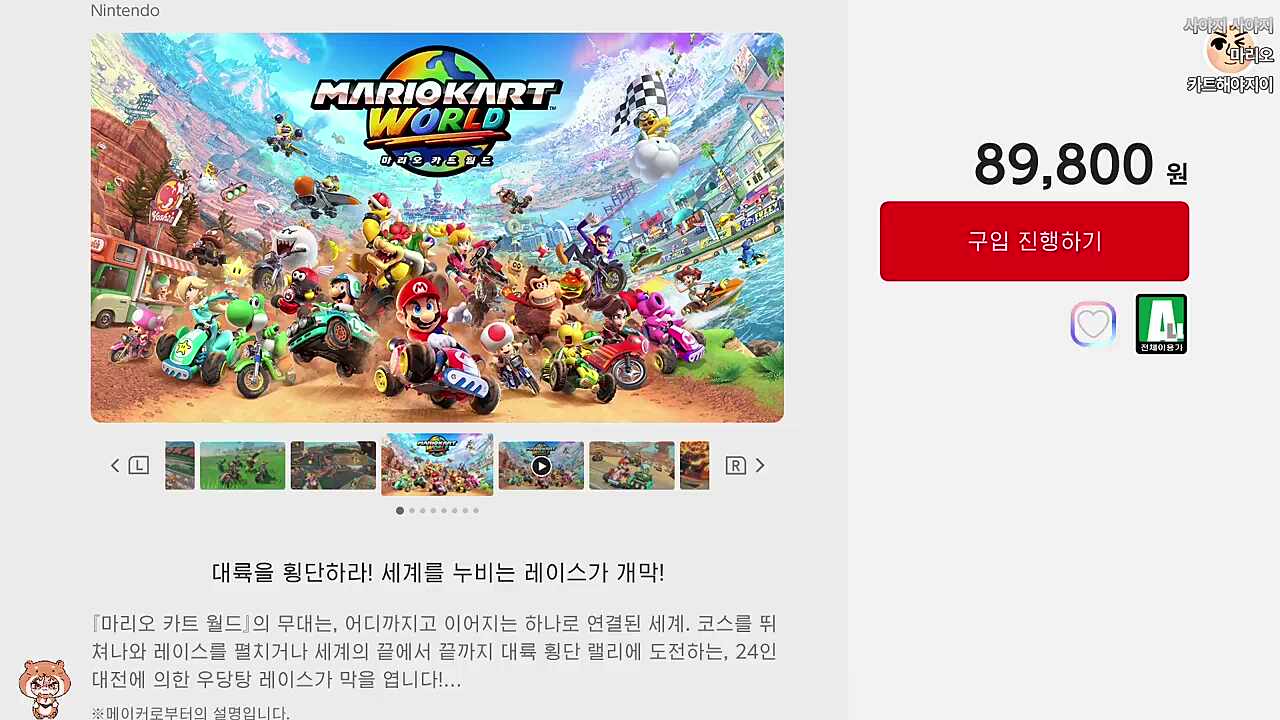This screenshot has width=1280, height=720.
Task: Select the first gallery pagination dot
Action: [x=400, y=511]
